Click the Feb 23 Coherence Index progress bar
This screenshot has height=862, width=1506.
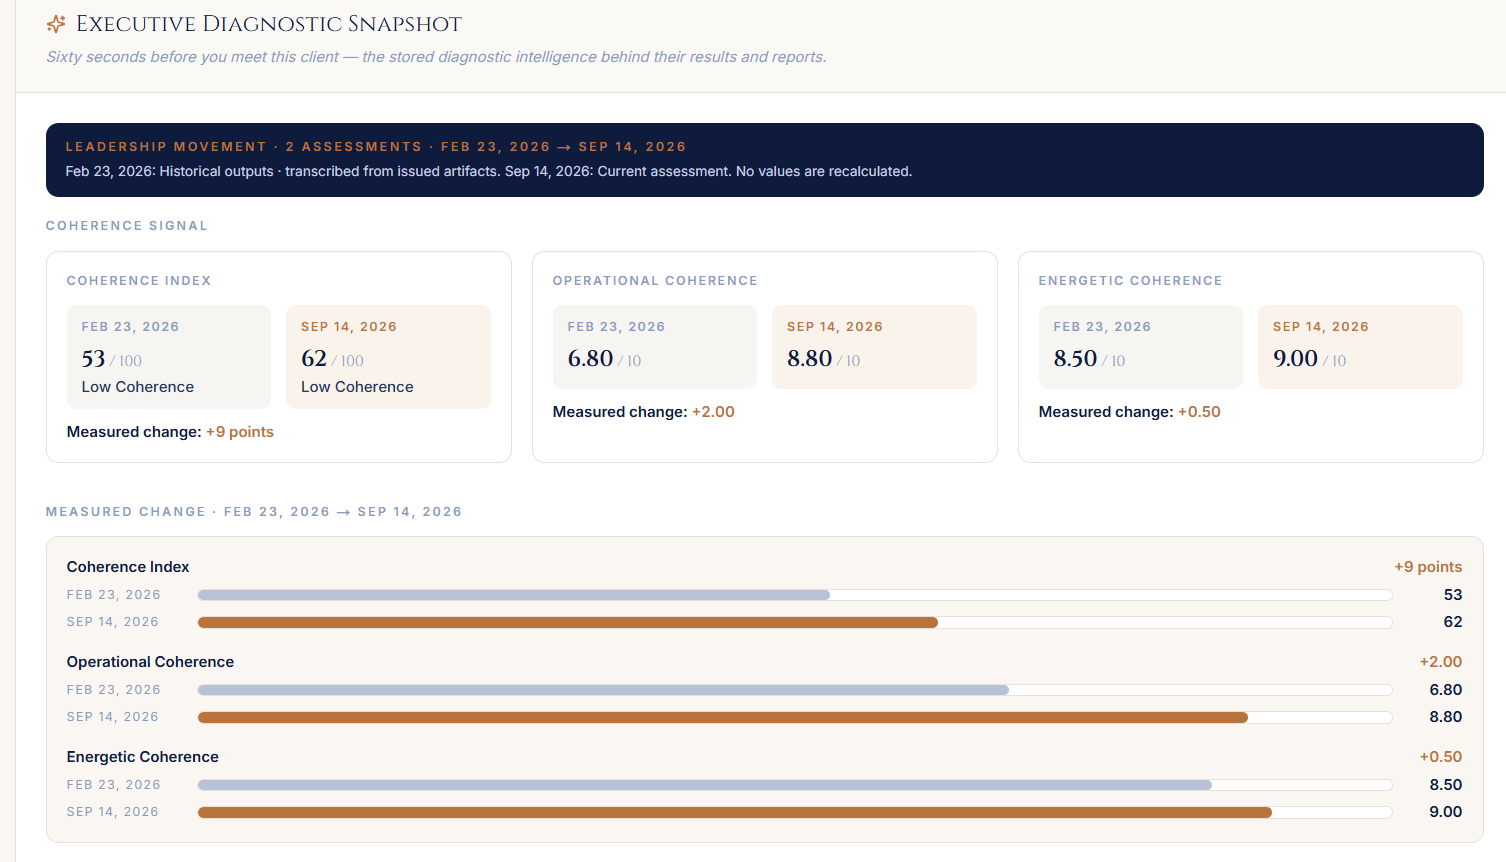795,595
